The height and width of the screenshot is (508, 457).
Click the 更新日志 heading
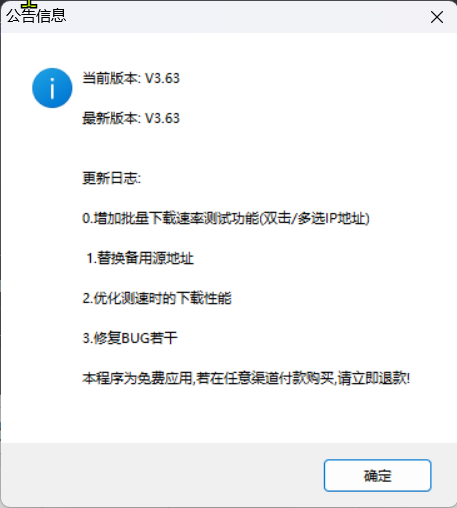(112, 178)
